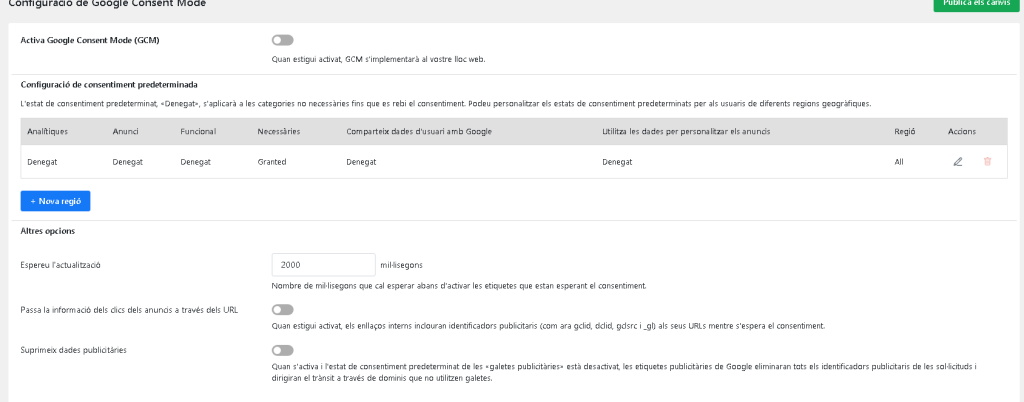Delete the All region row via trash icon
The width and height of the screenshot is (1024, 402).
click(x=987, y=161)
